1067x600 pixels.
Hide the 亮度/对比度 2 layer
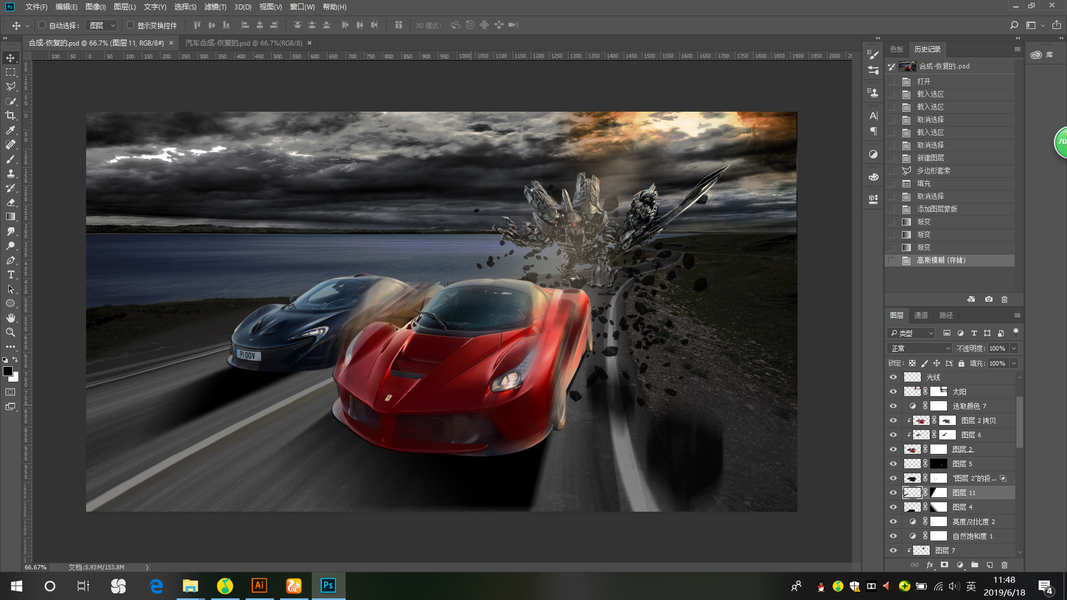click(x=893, y=521)
